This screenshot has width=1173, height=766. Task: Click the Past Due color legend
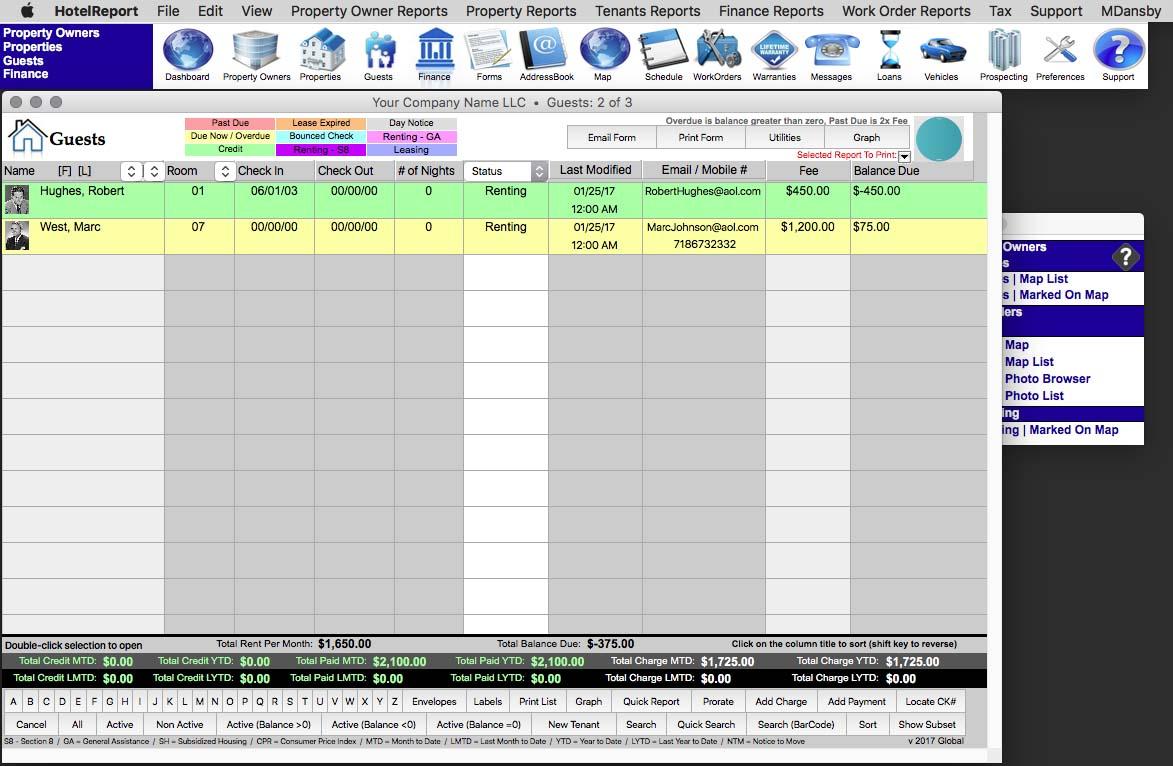pos(230,123)
